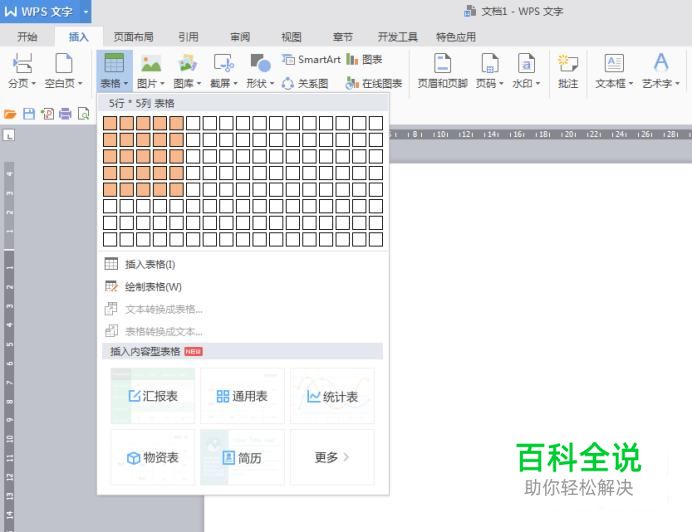Expand the 艺术字 dropdown arrow

(677, 83)
